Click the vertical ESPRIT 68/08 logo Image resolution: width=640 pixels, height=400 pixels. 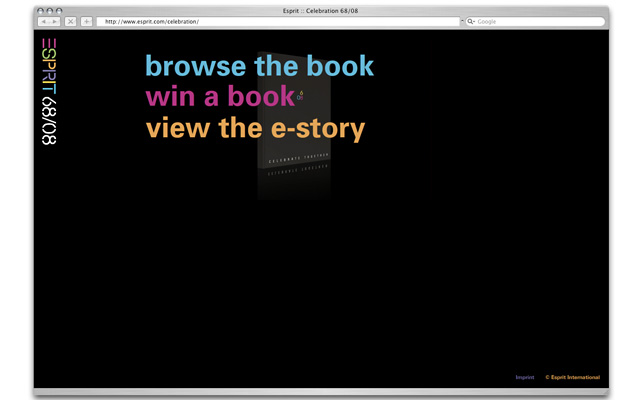click(x=49, y=91)
